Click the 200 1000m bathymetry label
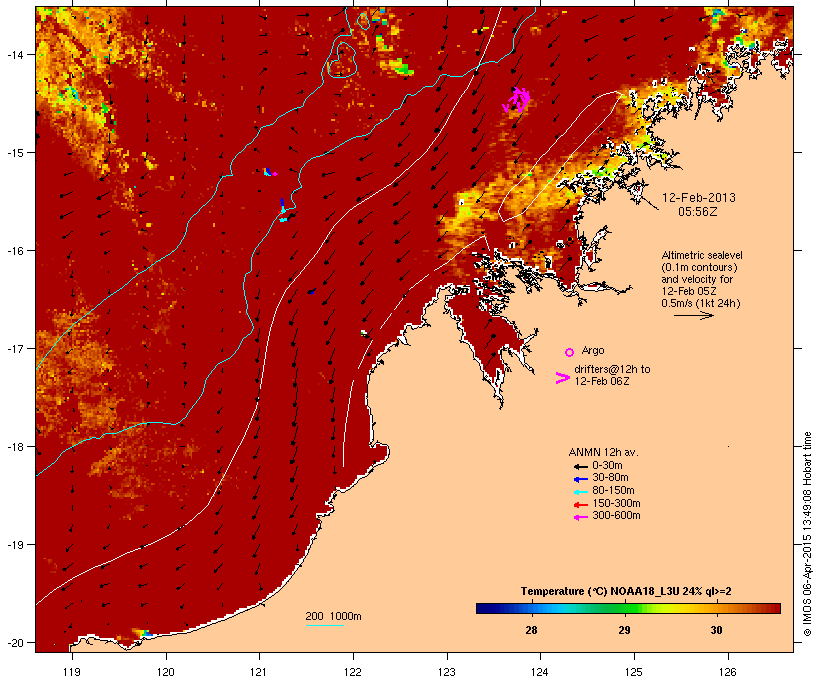Viewport: 820px width, 680px height. coord(333,616)
